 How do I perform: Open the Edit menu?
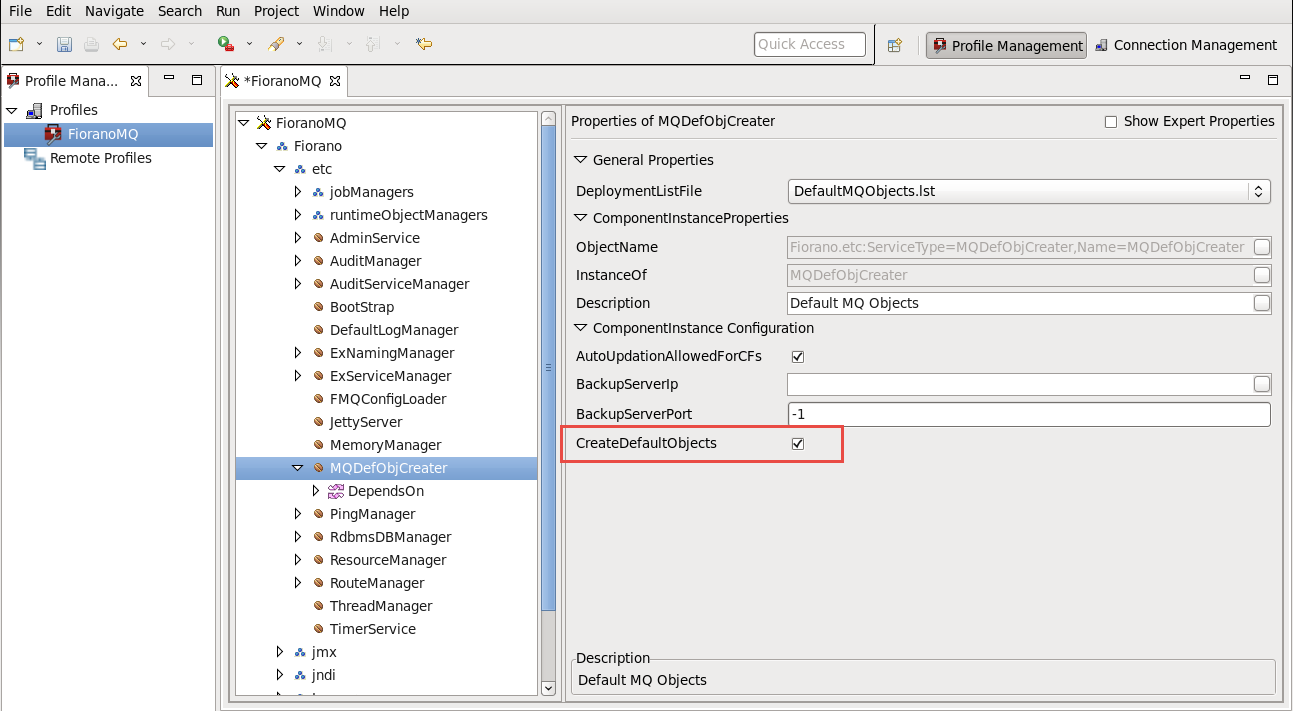click(x=58, y=11)
